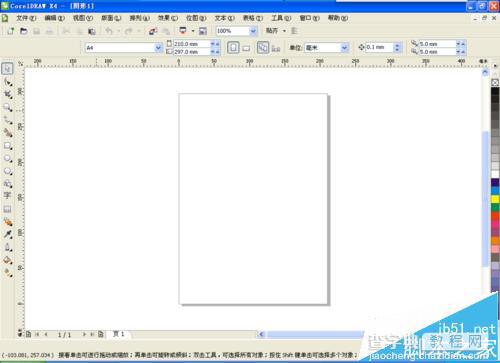Open the Outline tool flyout
500x363 pixels.
coord(8,247)
